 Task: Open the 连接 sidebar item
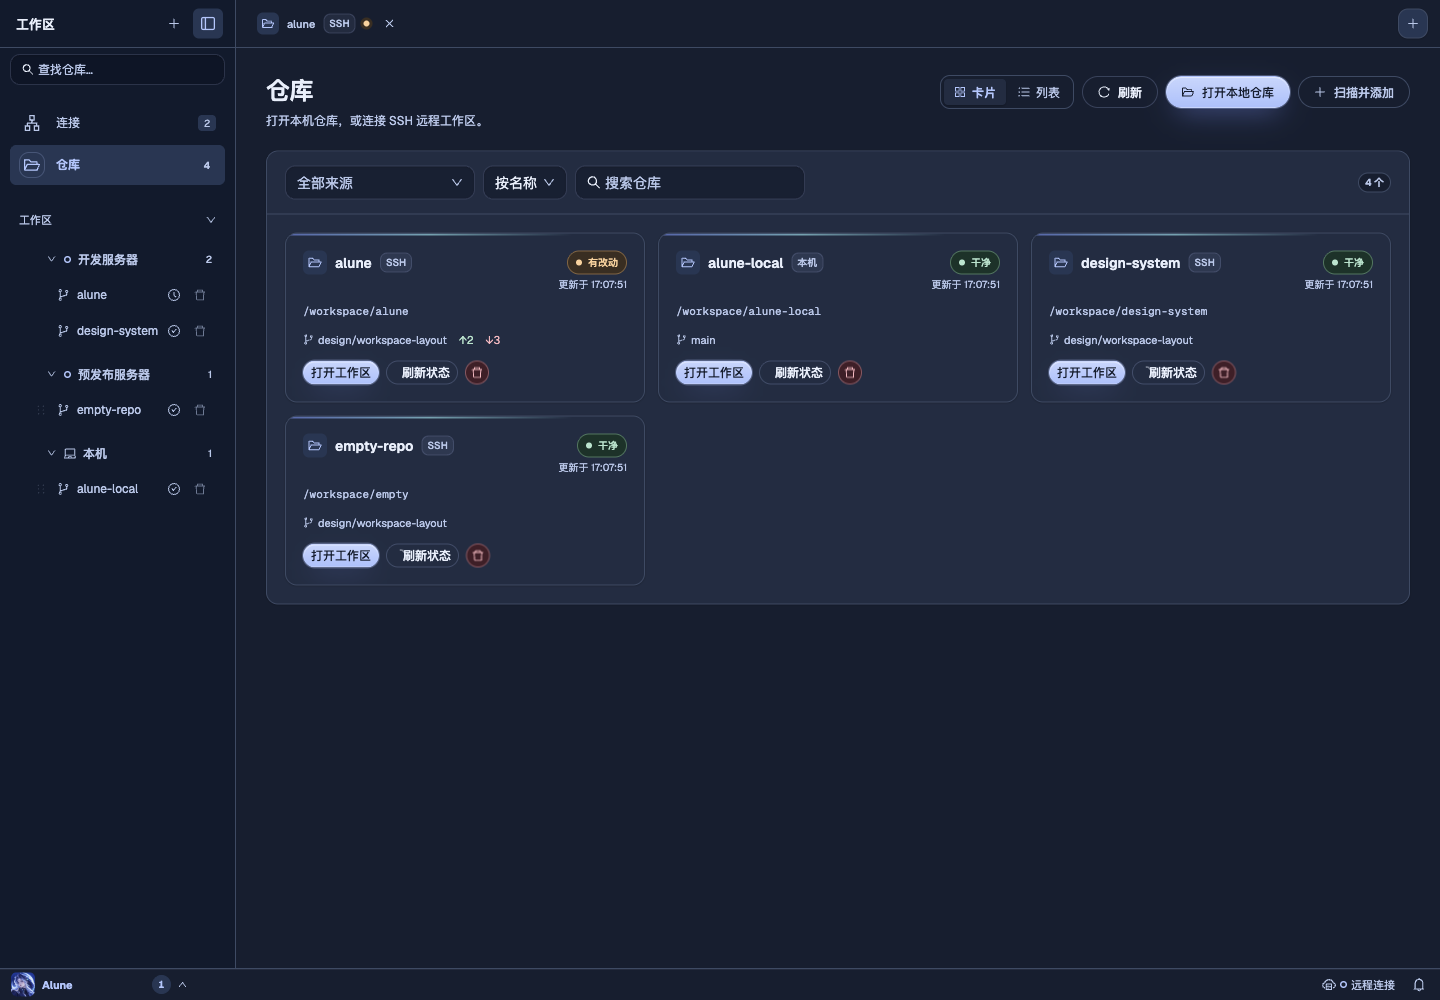(117, 123)
